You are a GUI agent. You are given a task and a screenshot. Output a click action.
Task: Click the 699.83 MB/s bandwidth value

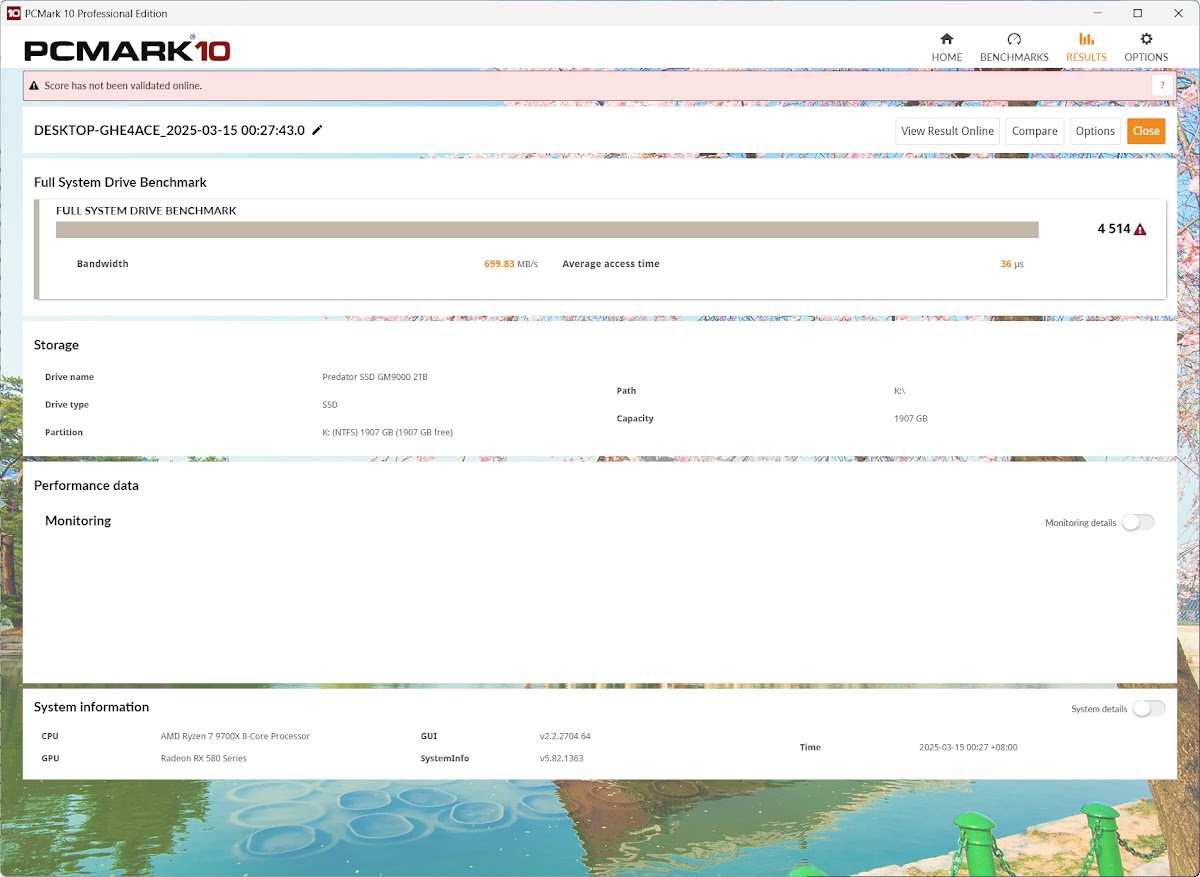tap(511, 264)
